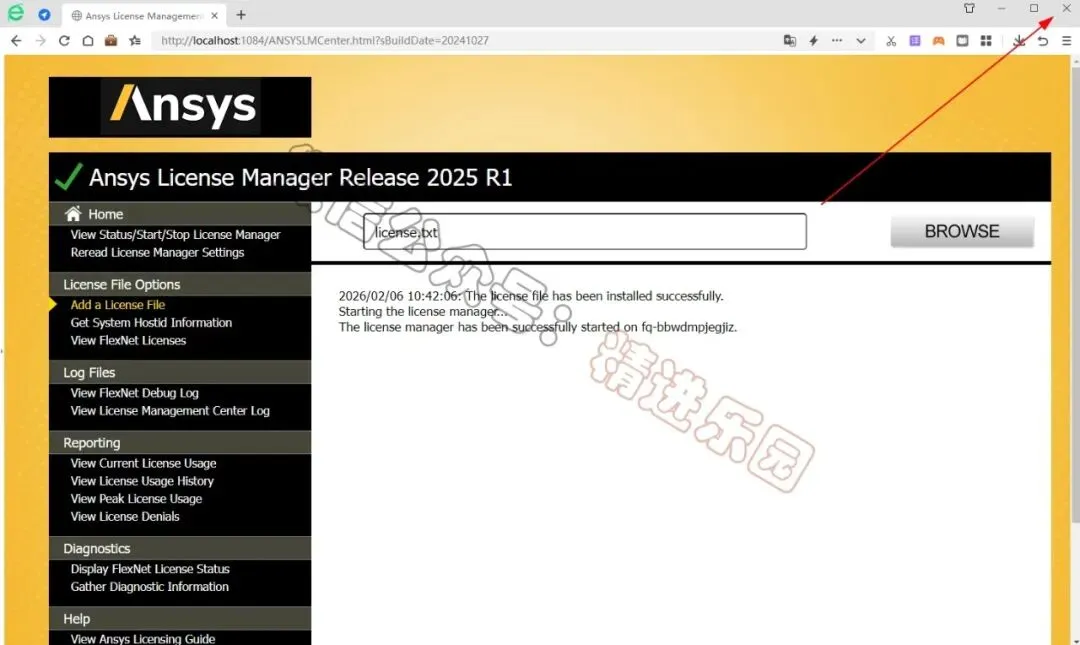Open Display FlexNet License Status
The width and height of the screenshot is (1080, 645).
point(150,569)
